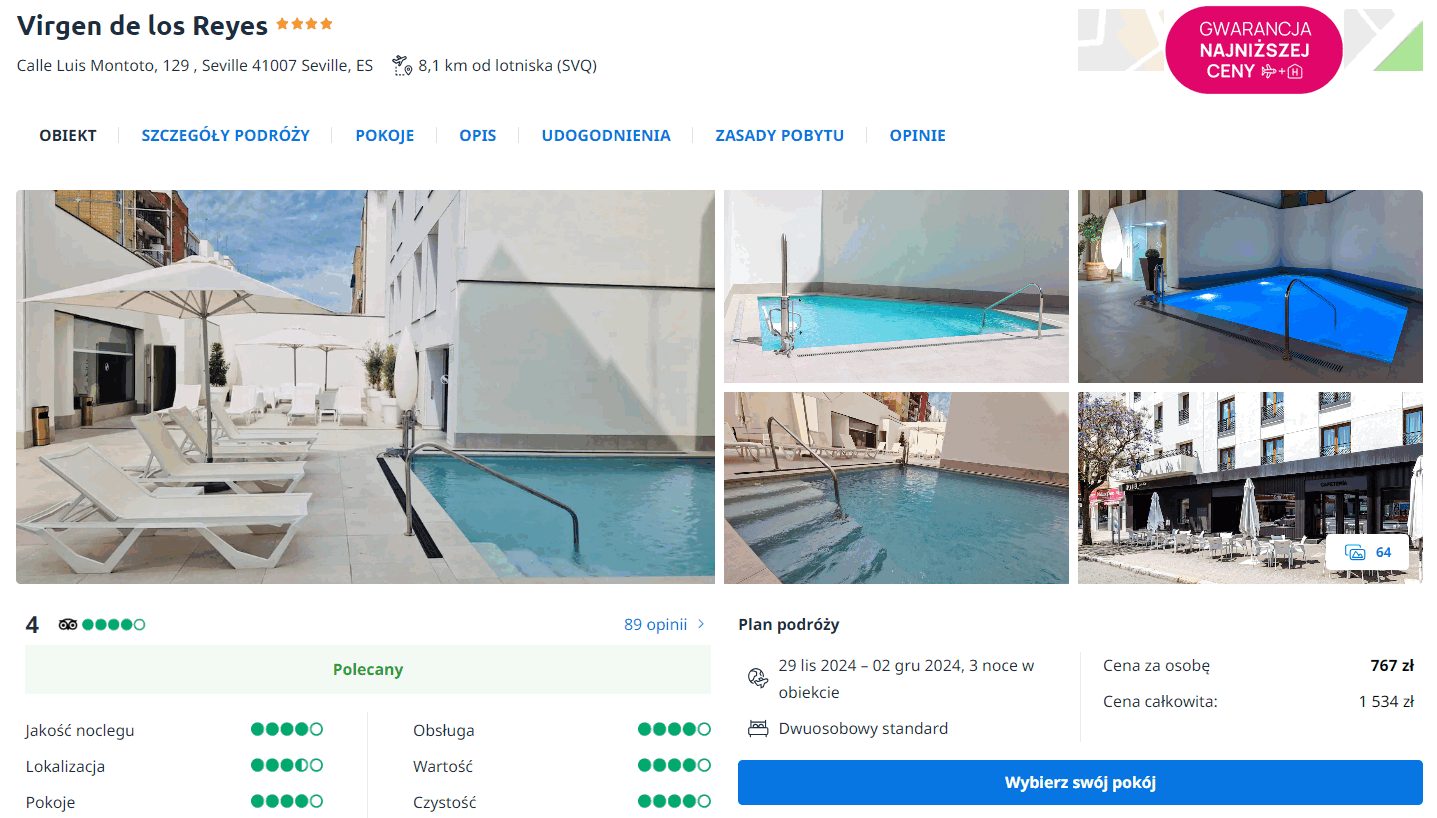Viewport: 1437px width, 818px height.
Task: Open the main poolside sunbeds photo
Action: [x=365, y=387]
